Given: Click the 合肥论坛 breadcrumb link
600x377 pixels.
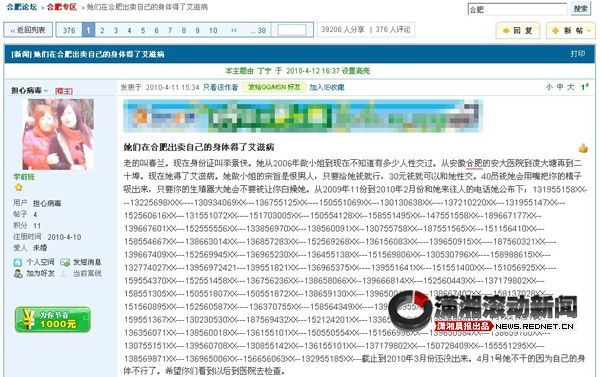Looking at the screenshot, I should pyautogui.click(x=22, y=7).
